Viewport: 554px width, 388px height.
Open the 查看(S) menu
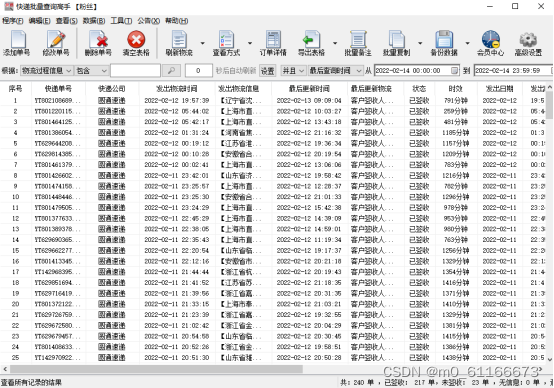[x=66, y=21]
